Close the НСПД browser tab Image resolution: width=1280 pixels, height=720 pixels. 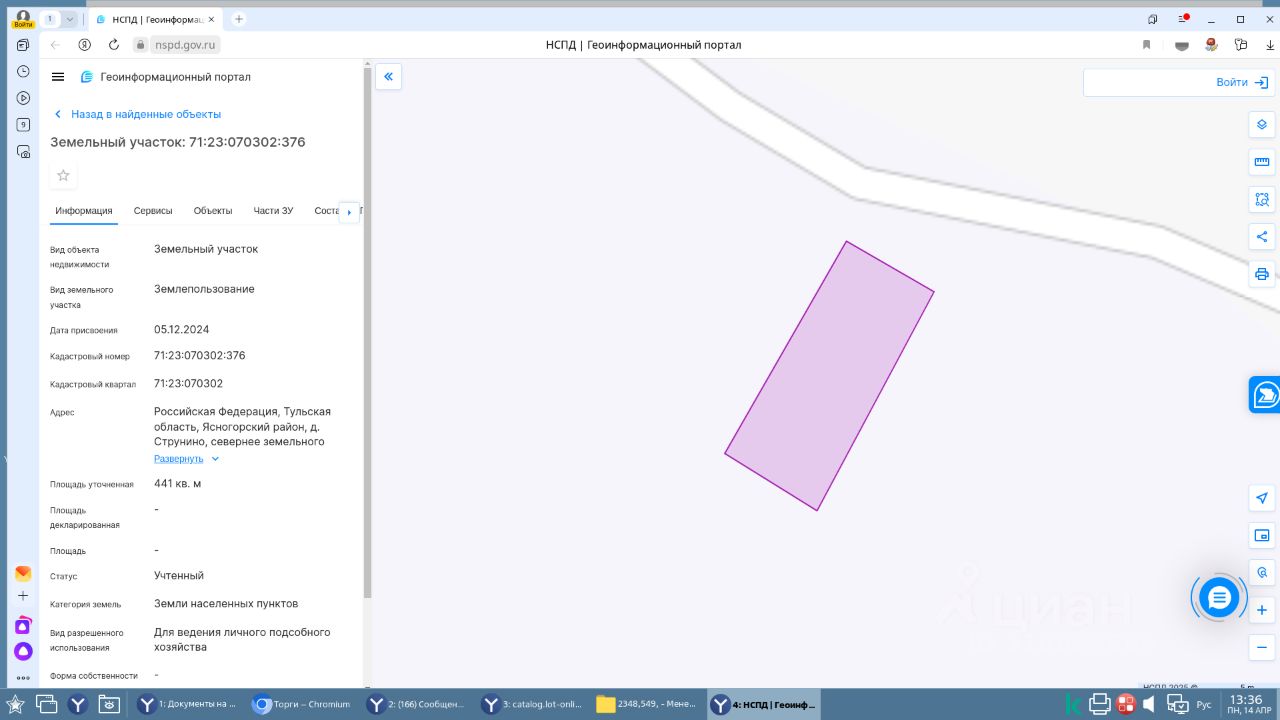pos(211,19)
